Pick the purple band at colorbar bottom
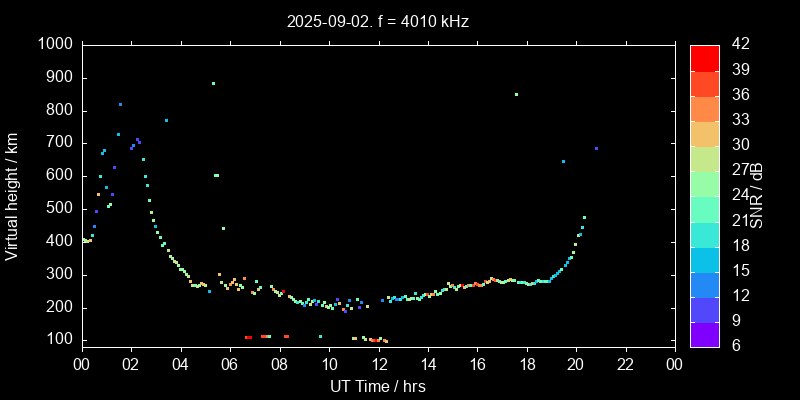Viewport: 800px width, 400px height. coord(704,334)
